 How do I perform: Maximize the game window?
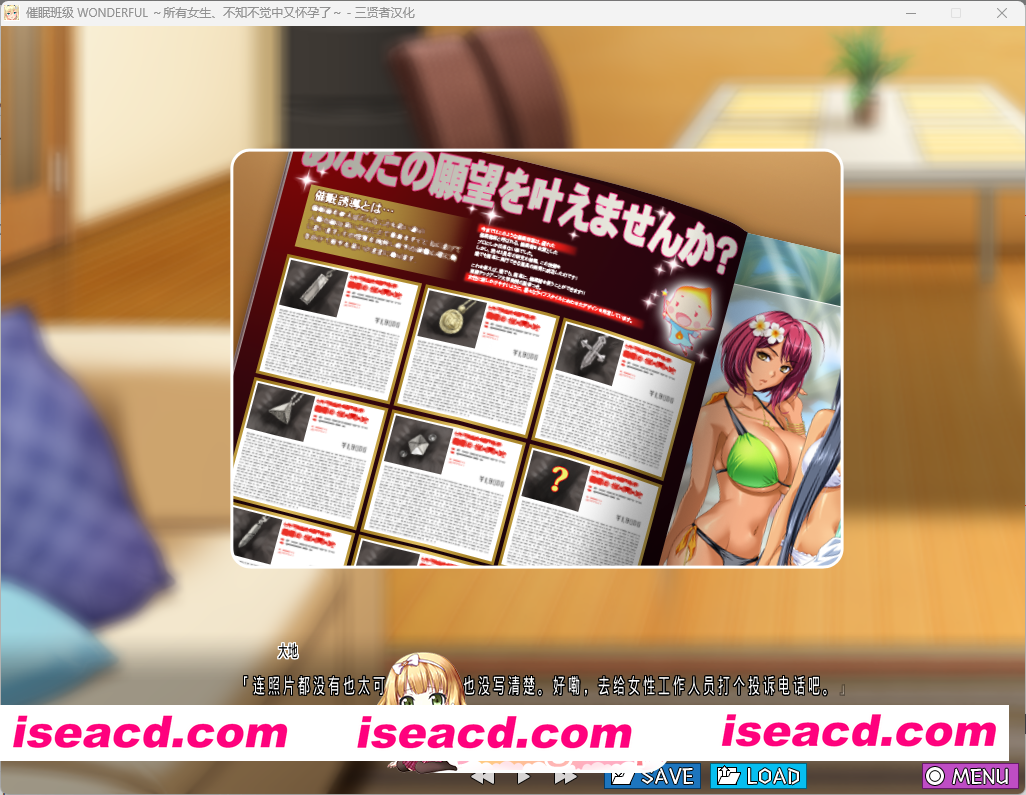click(x=955, y=13)
